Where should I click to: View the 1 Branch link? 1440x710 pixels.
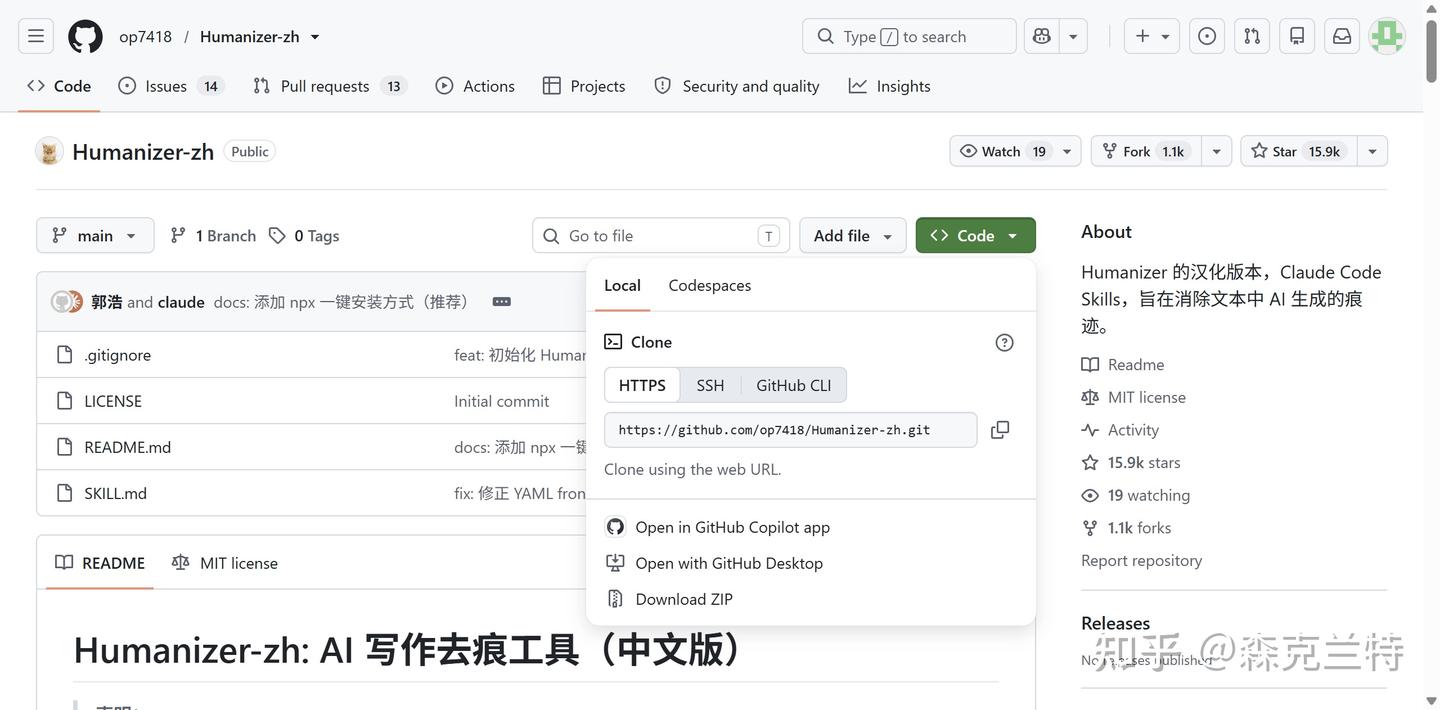(x=213, y=235)
